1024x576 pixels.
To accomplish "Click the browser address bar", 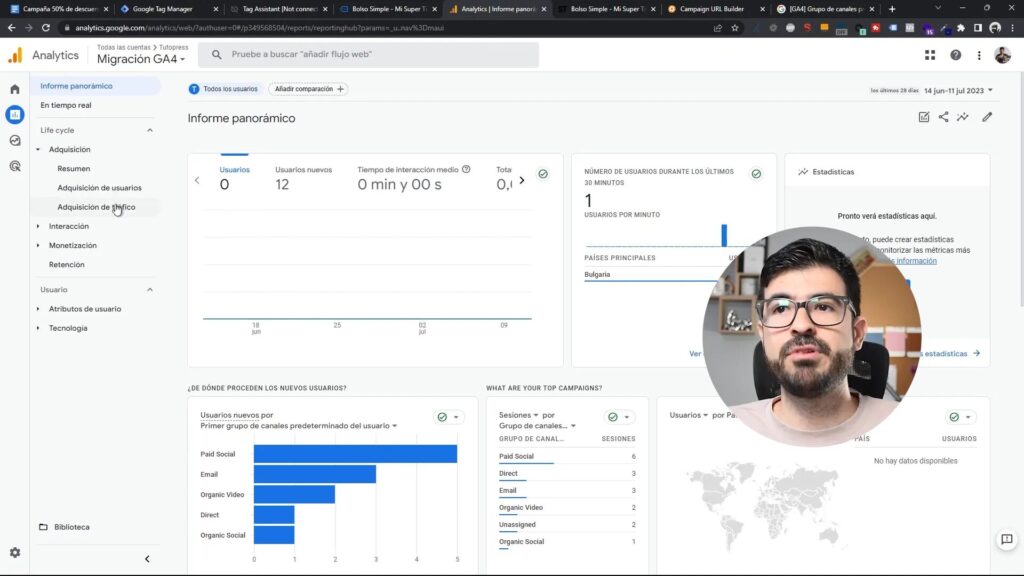I will click(x=389, y=28).
